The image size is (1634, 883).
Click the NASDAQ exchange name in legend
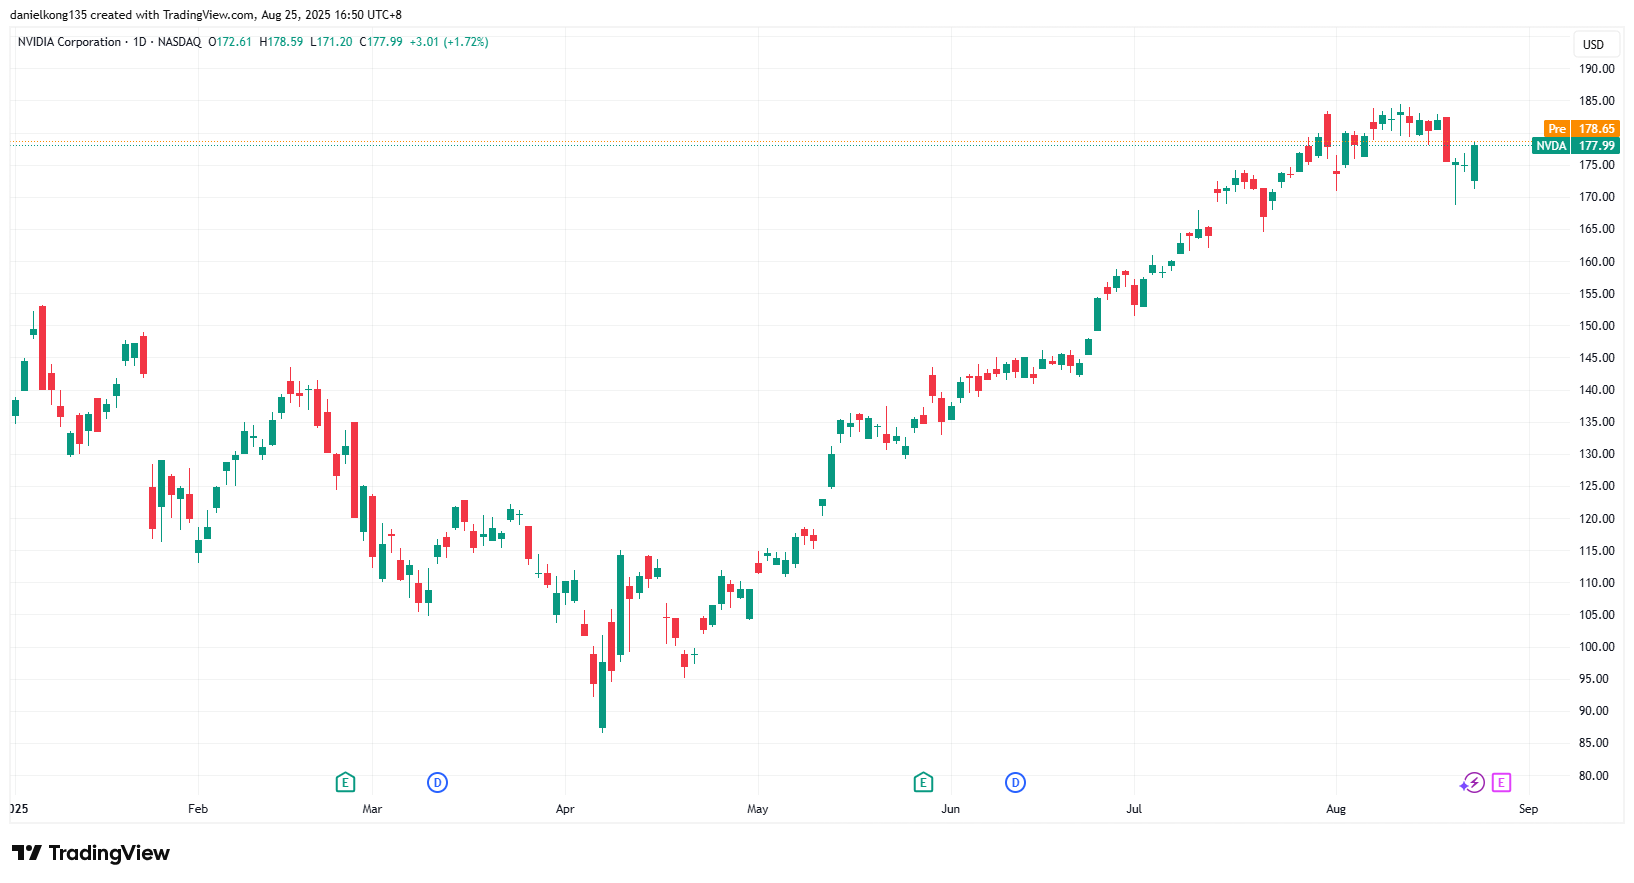(x=179, y=42)
